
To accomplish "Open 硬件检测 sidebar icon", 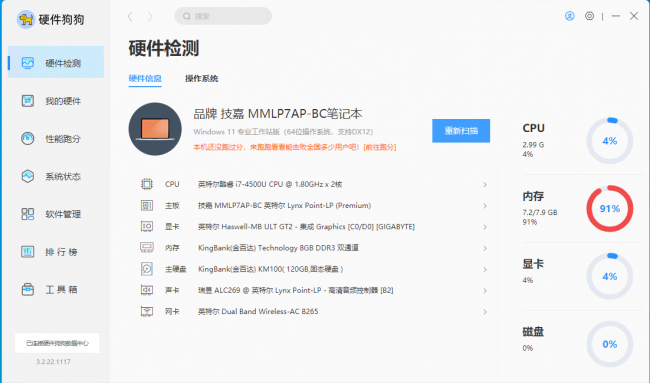I will click(28, 63).
